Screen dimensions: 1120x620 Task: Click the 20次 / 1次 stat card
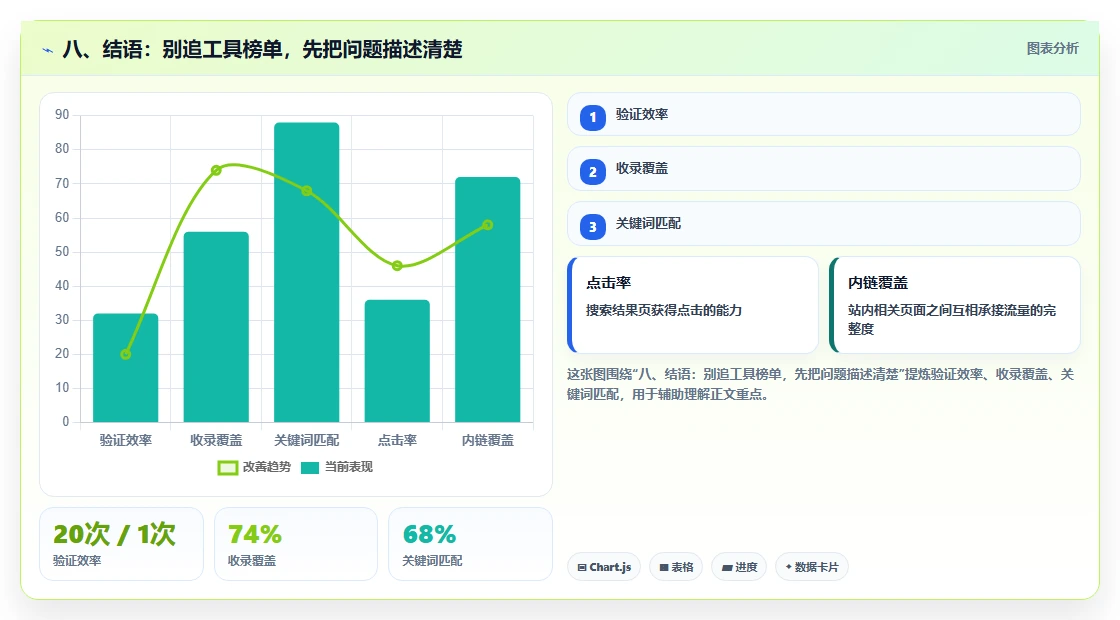[121, 544]
